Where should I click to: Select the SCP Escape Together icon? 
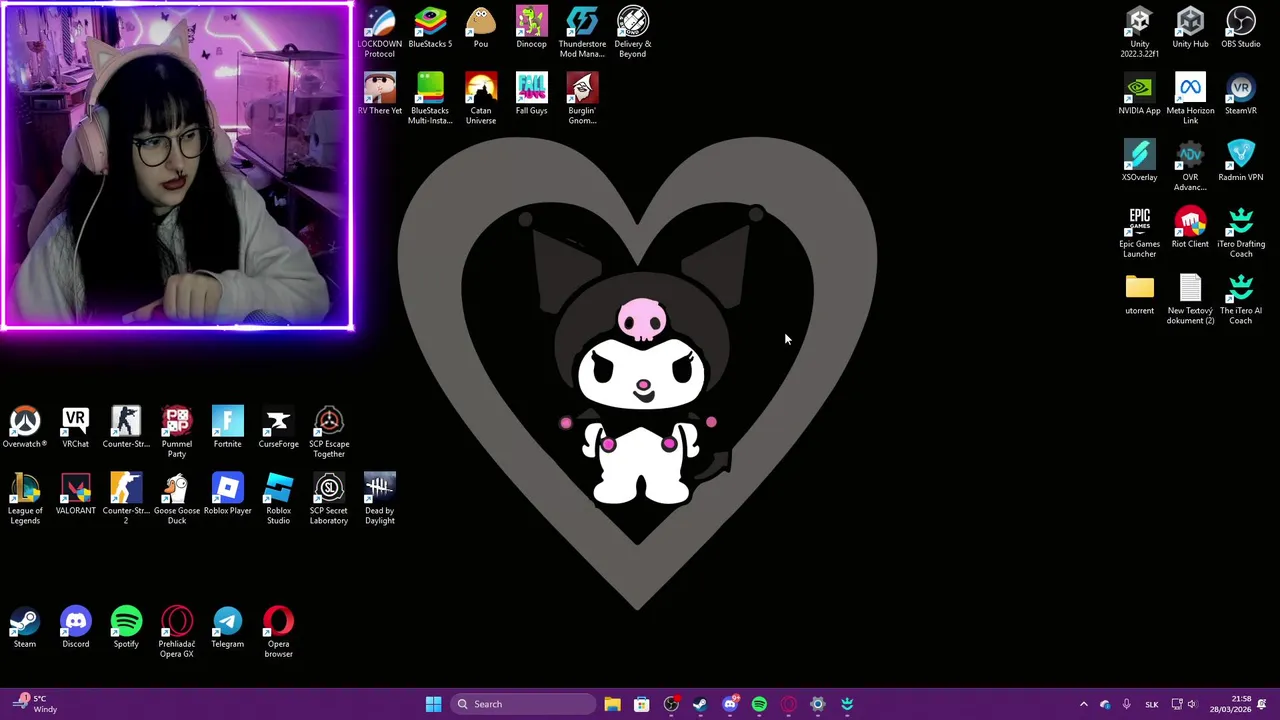(x=329, y=432)
